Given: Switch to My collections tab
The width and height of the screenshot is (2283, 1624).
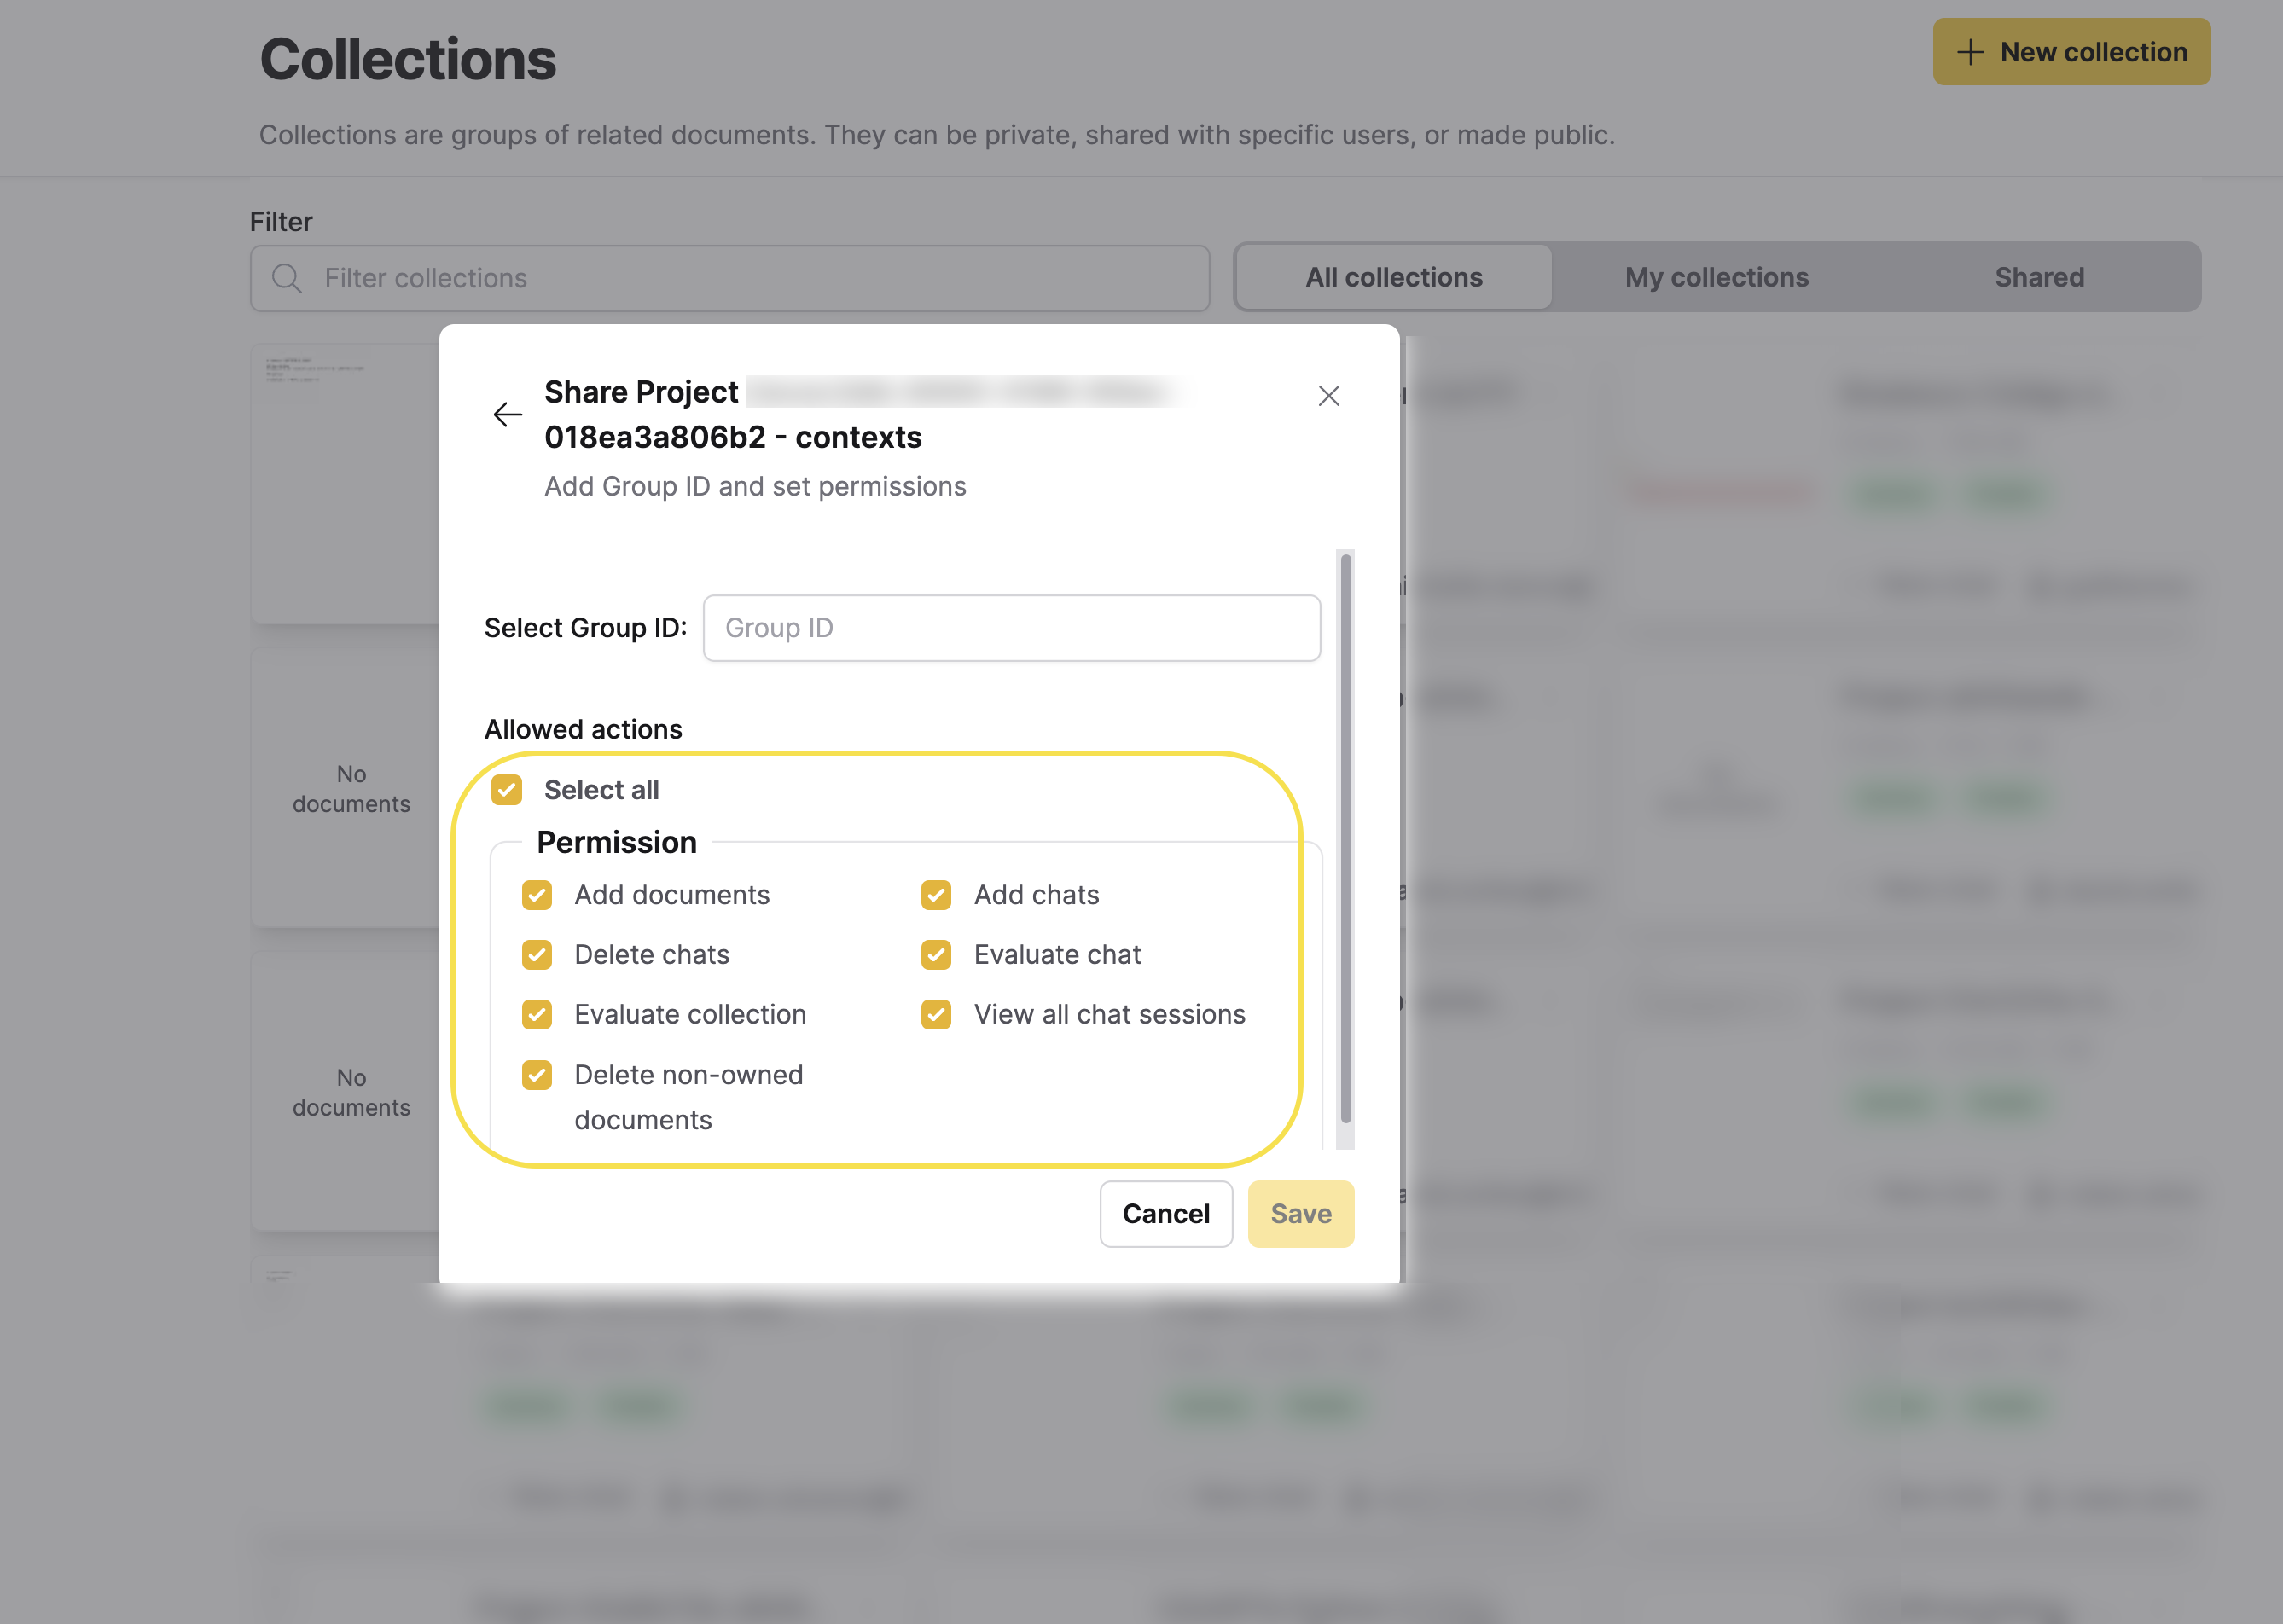Looking at the screenshot, I should point(1716,277).
